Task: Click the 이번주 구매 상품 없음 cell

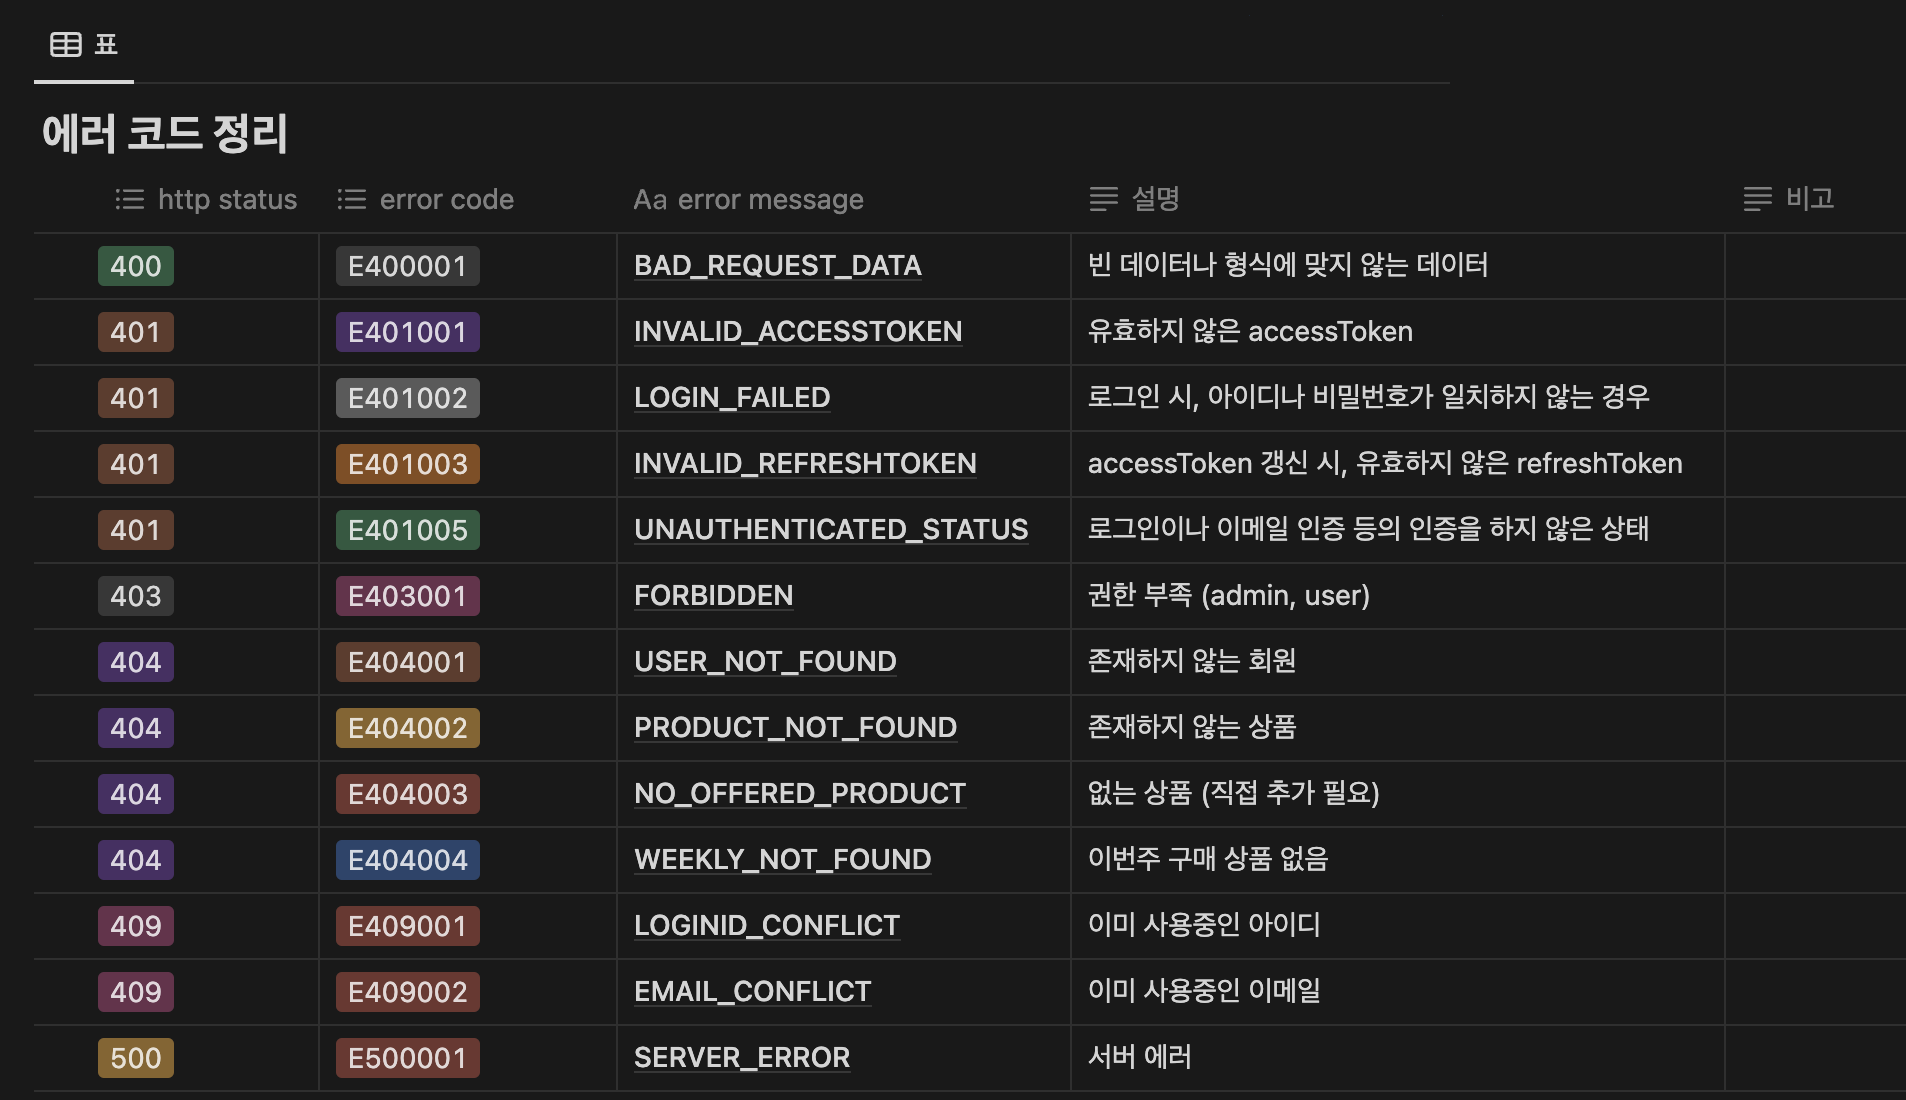Action: coord(1397,860)
